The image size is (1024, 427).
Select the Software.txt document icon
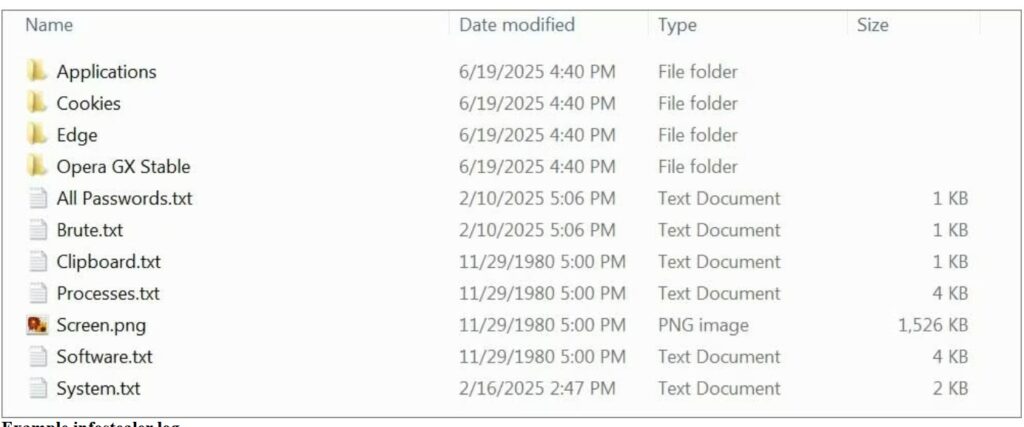pos(39,357)
